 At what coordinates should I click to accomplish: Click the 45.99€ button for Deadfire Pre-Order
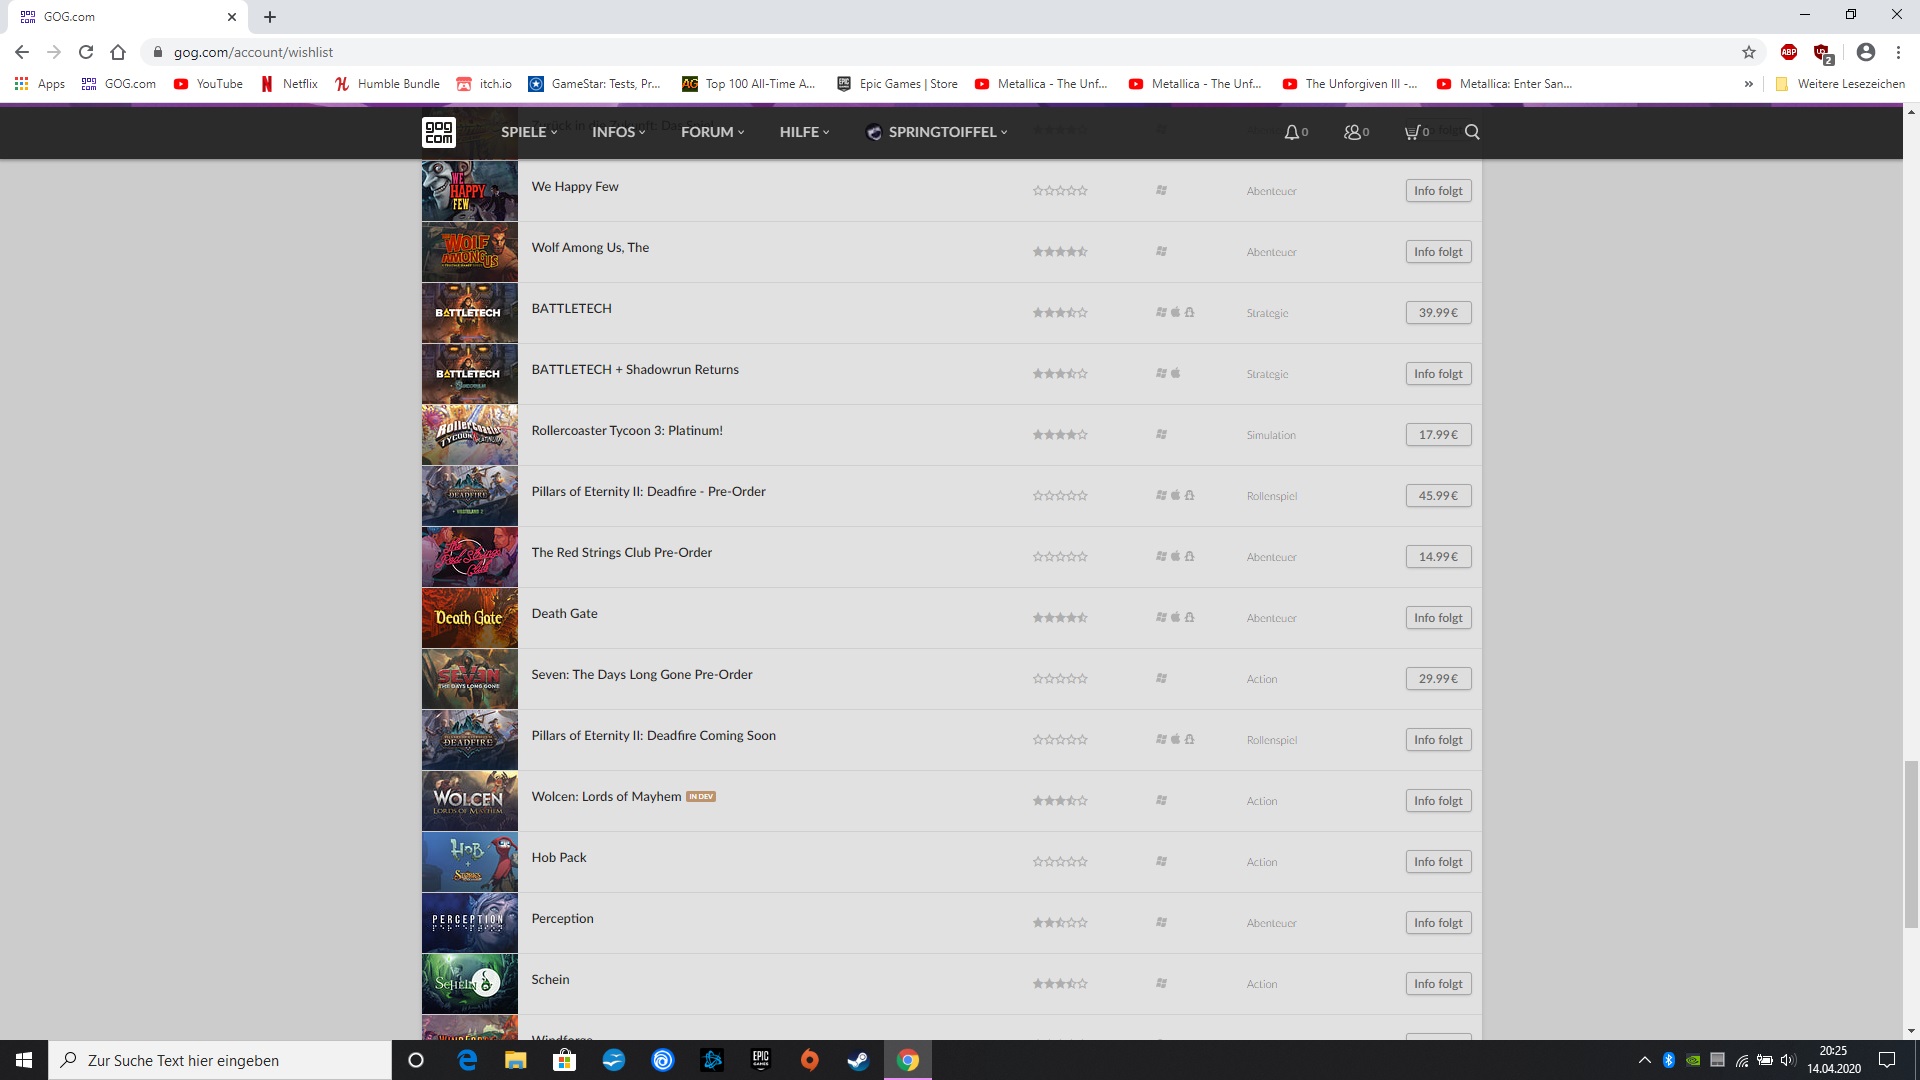(x=1438, y=496)
